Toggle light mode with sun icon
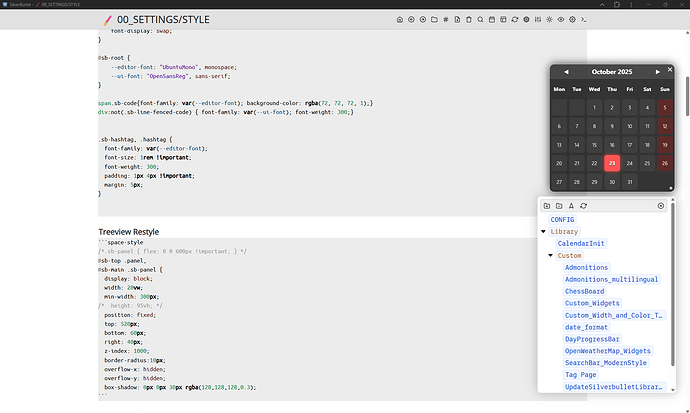Viewport: 690px width, 413px height. click(x=549, y=20)
